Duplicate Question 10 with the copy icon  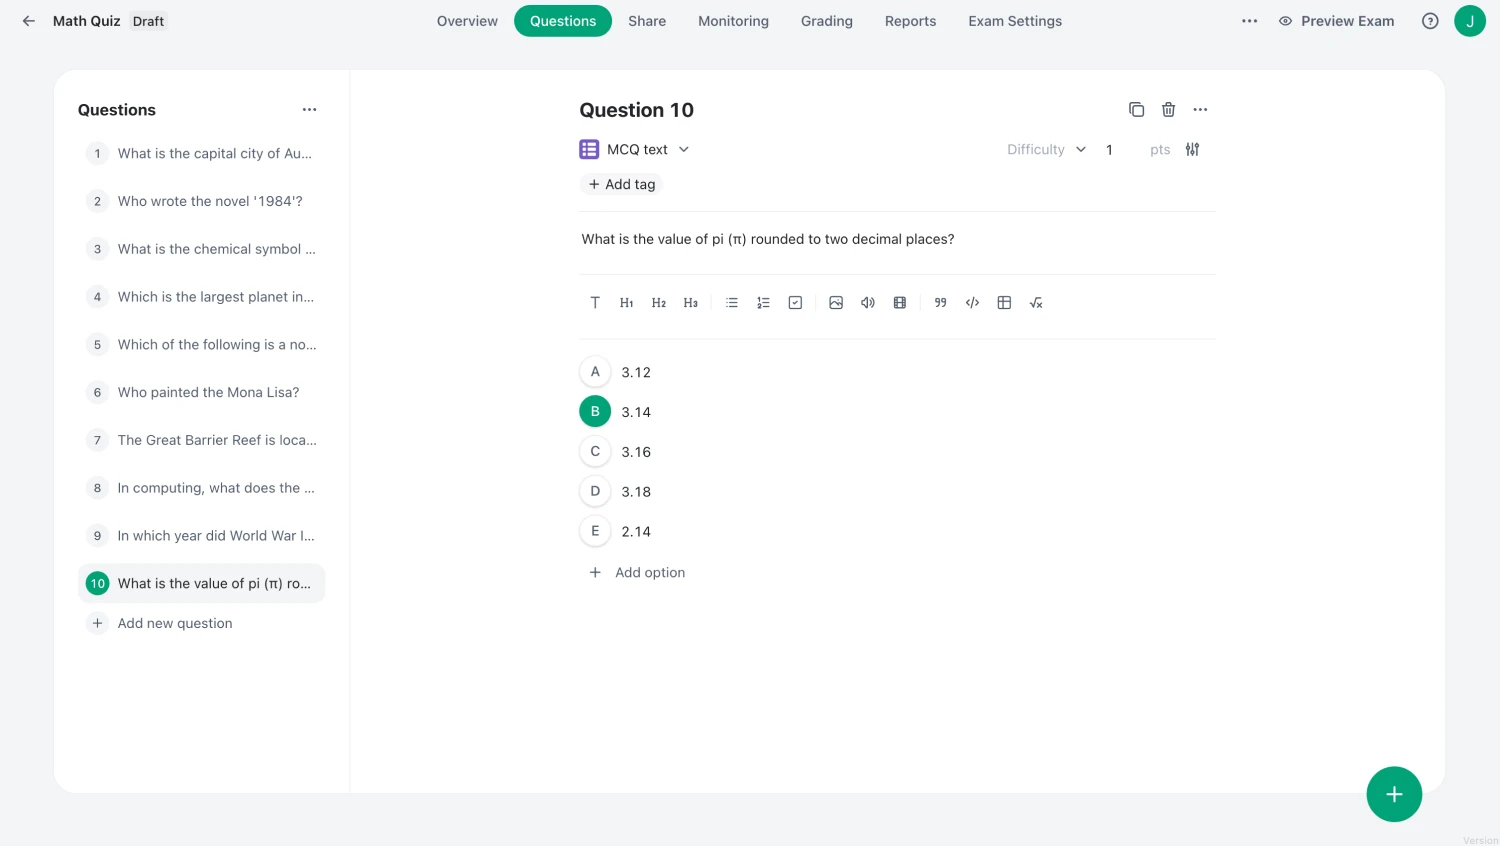pos(1136,110)
